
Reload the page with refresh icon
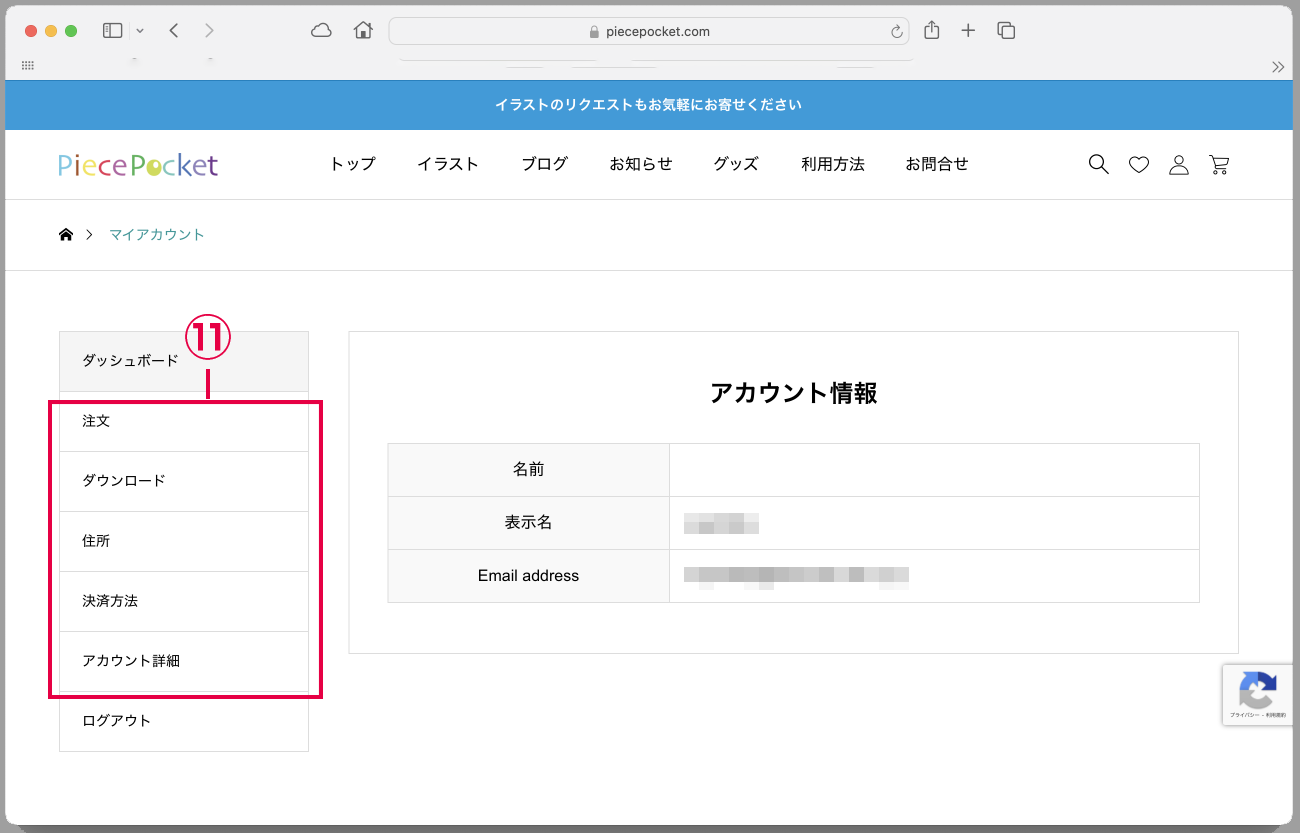click(896, 31)
